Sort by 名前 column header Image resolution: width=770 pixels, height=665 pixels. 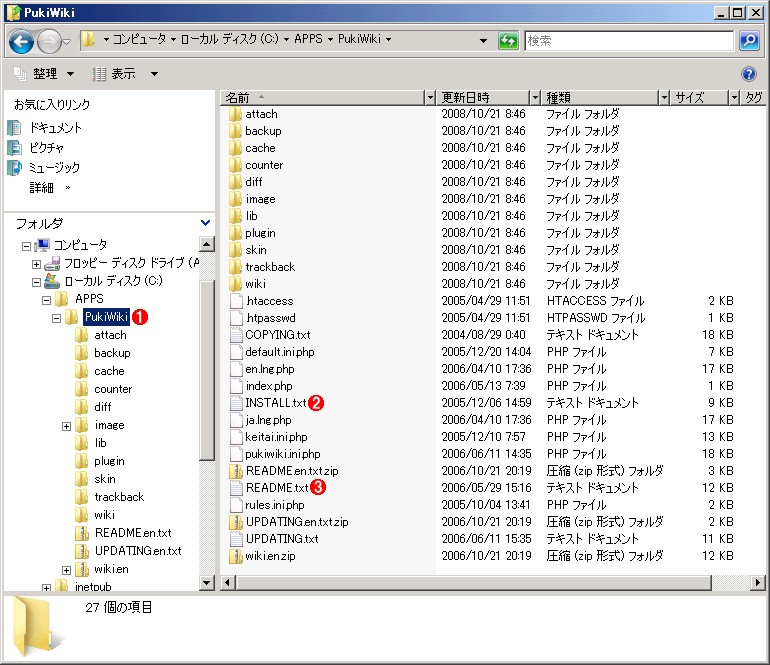(322, 97)
